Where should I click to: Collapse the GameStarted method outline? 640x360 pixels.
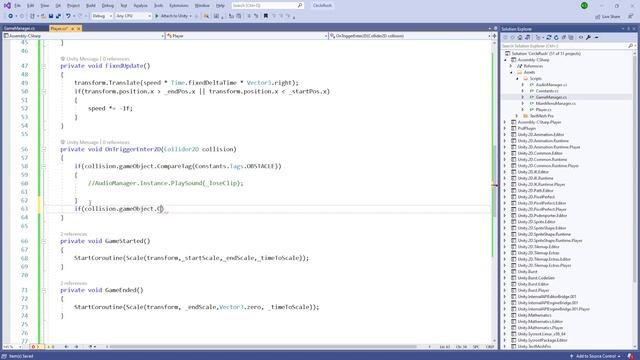(x=44, y=241)
